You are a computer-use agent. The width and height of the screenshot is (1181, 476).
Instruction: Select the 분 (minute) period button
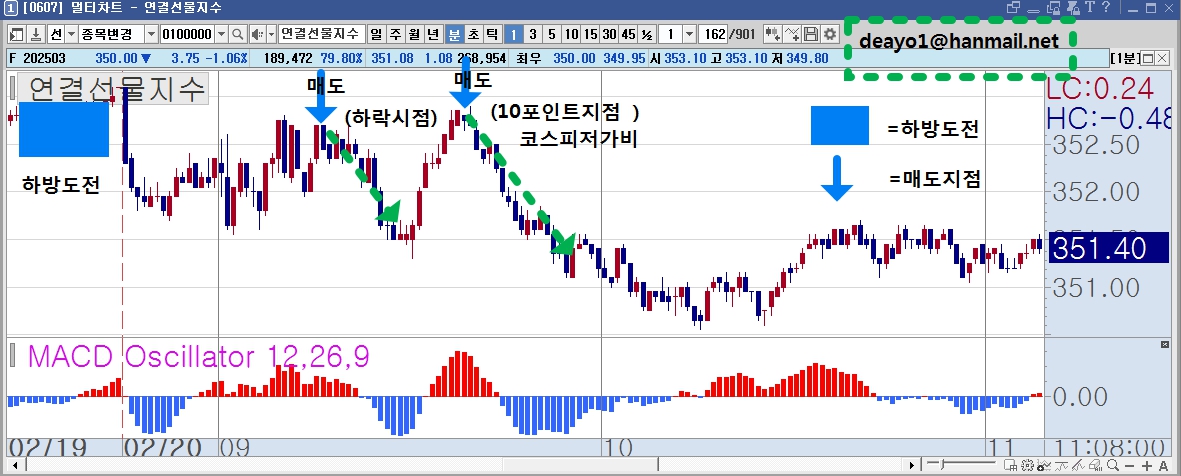(455, 34)
